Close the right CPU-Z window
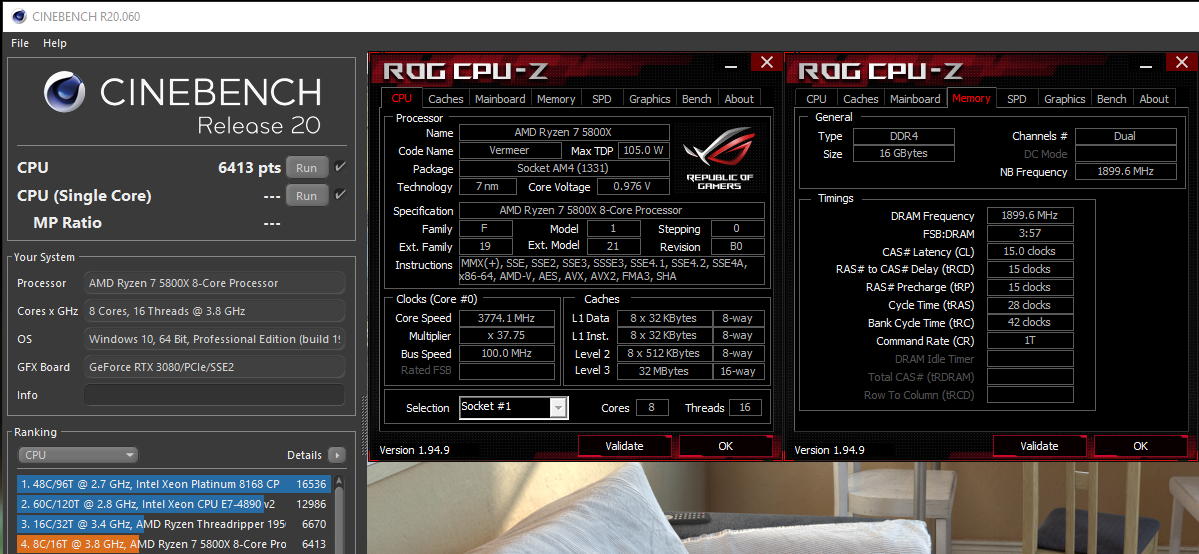 [x=1181, y=63]
